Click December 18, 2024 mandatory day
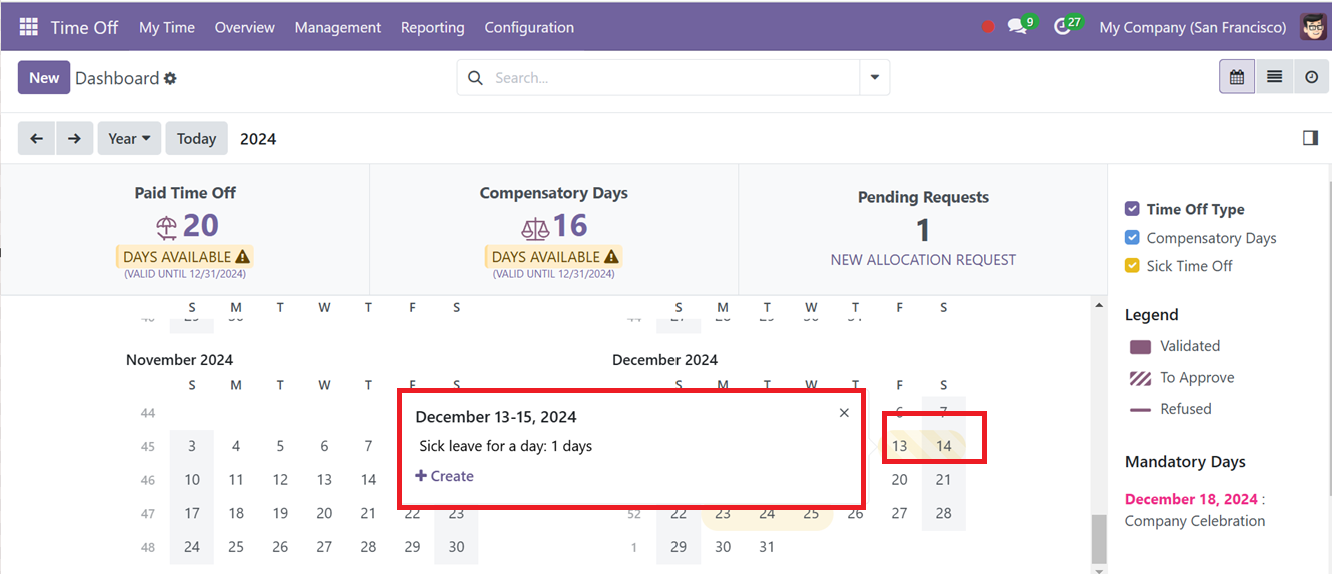Image resolution: width=1332 pixels, height=574 pixels. 1191,499
